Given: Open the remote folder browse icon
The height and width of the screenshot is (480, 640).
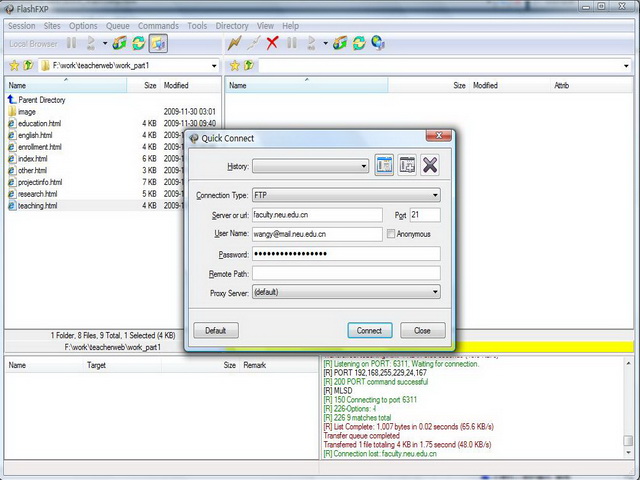Looking at the screenshot, I should pyautogui.click(x=340, y=43).
